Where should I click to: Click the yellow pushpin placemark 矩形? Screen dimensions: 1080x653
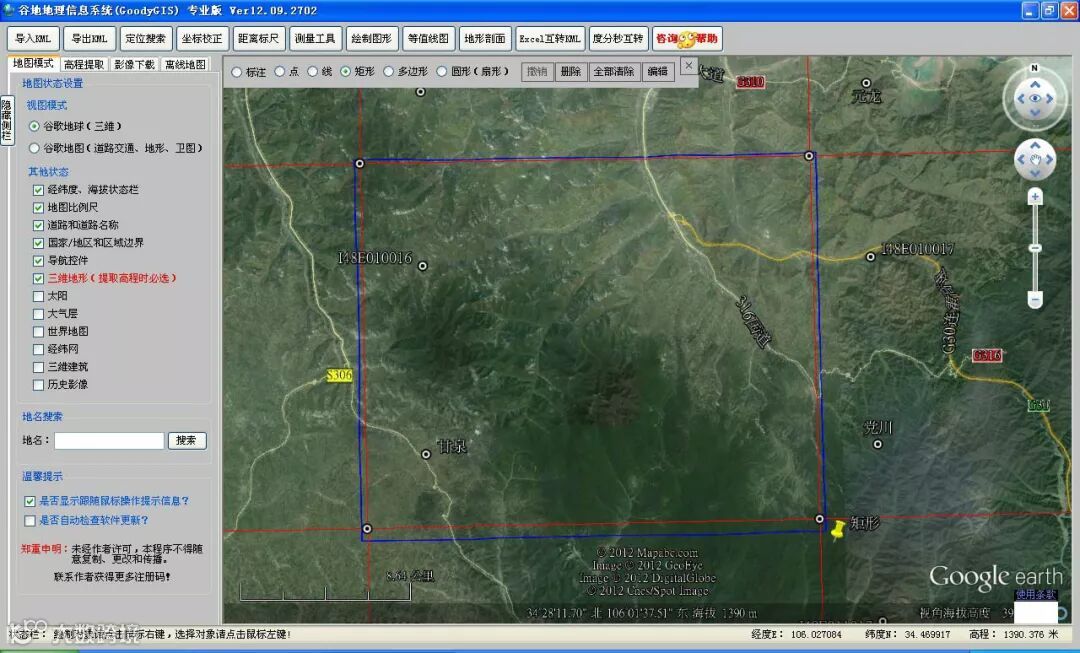tap(838, 530)
